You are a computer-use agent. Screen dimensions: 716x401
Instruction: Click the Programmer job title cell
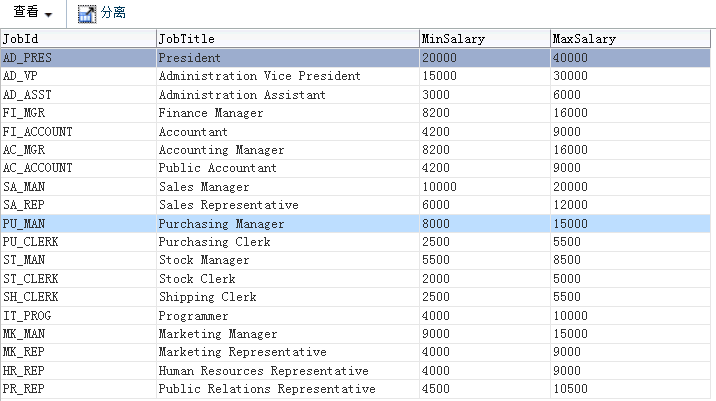click(193, 316)
